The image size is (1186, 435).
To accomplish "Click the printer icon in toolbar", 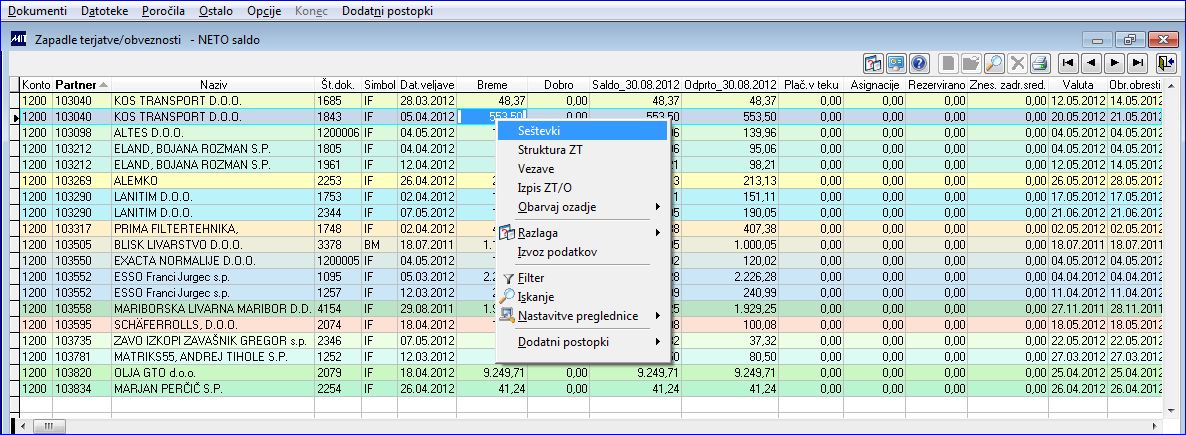I will (x=1039, y=64).
